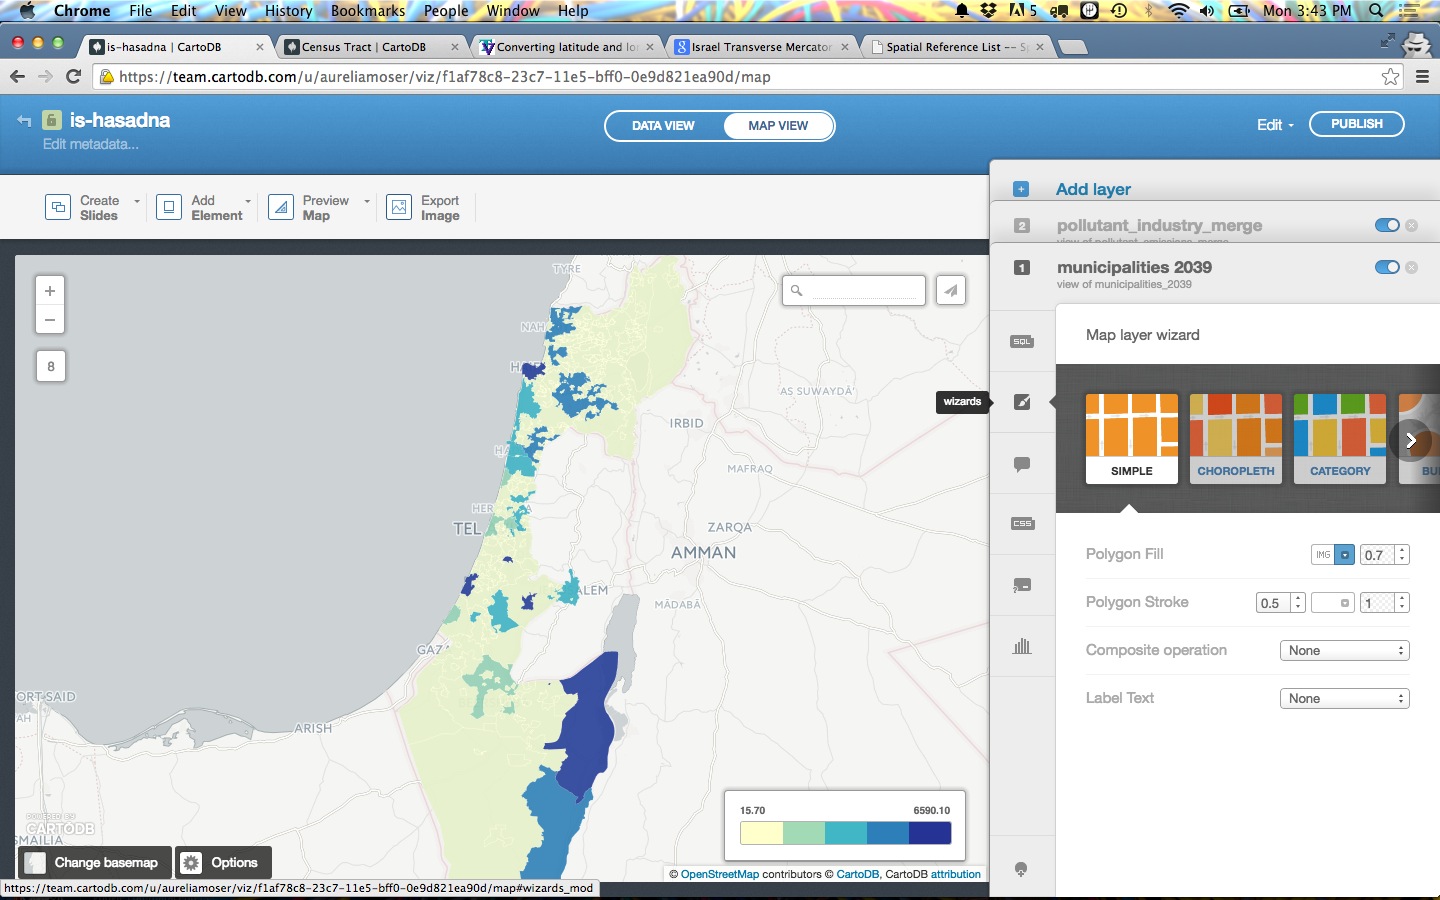Viewport: 1440px width, 900px height.
Task: Open the Edit dropdown menu
Action: pos(1275,125)
